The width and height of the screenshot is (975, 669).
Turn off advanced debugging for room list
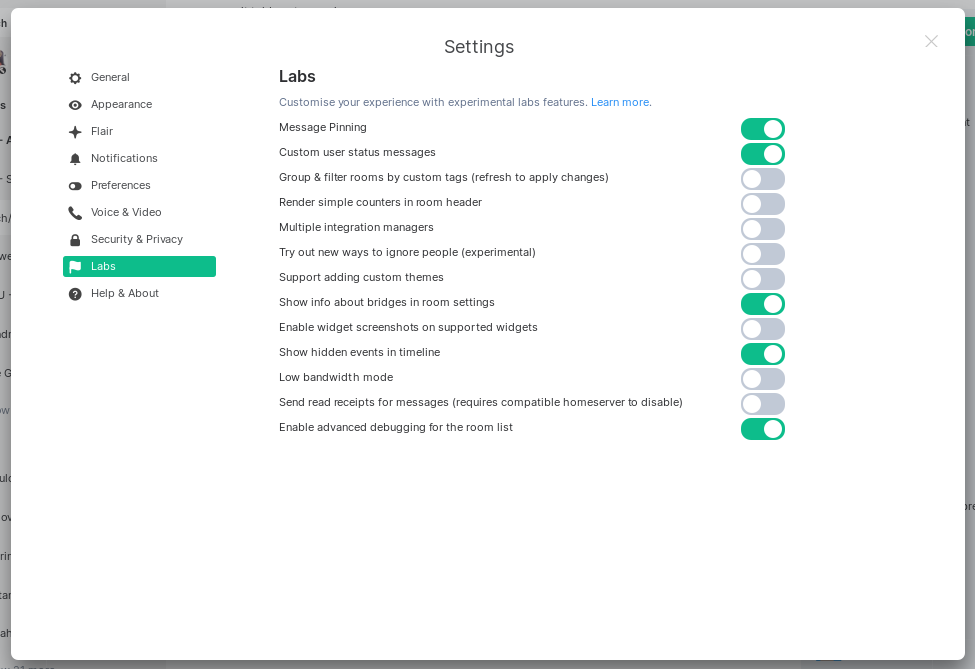click(x=763, y=429)
